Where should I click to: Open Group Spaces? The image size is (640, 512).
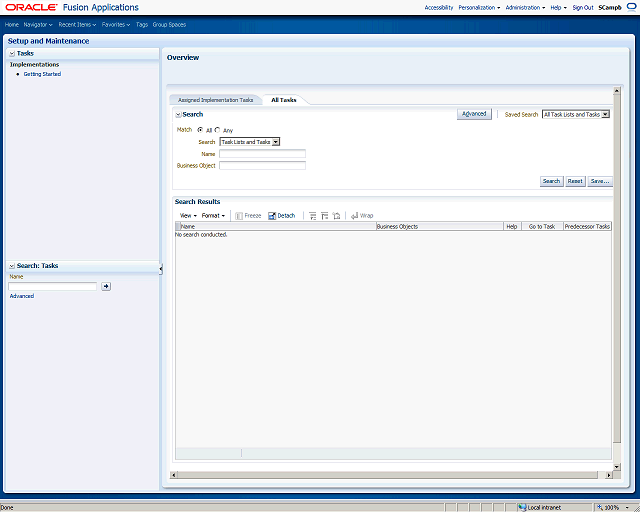click(x=169, y=24)
